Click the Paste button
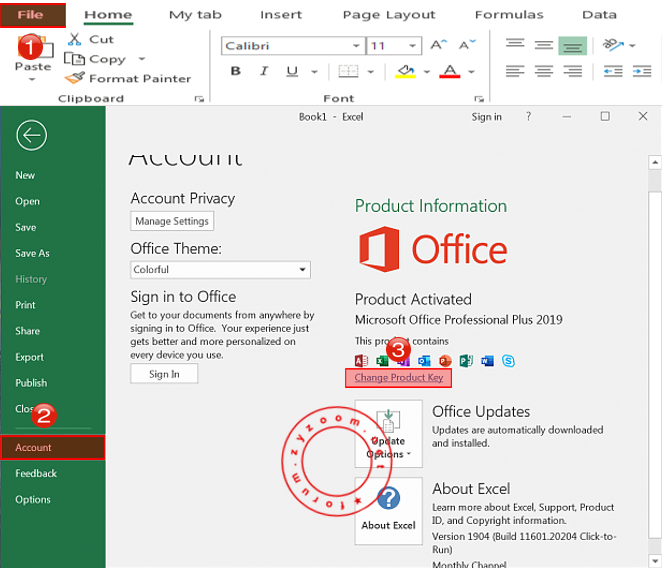The image size is (662, 568). (33, 57)
